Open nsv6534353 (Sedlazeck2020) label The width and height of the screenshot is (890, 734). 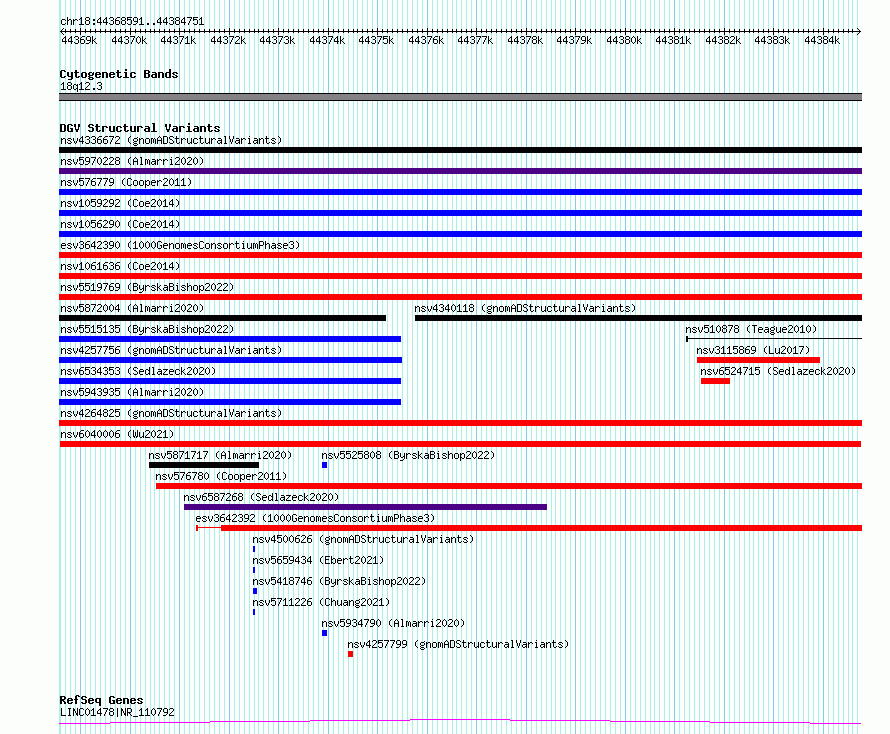[138, 371]
